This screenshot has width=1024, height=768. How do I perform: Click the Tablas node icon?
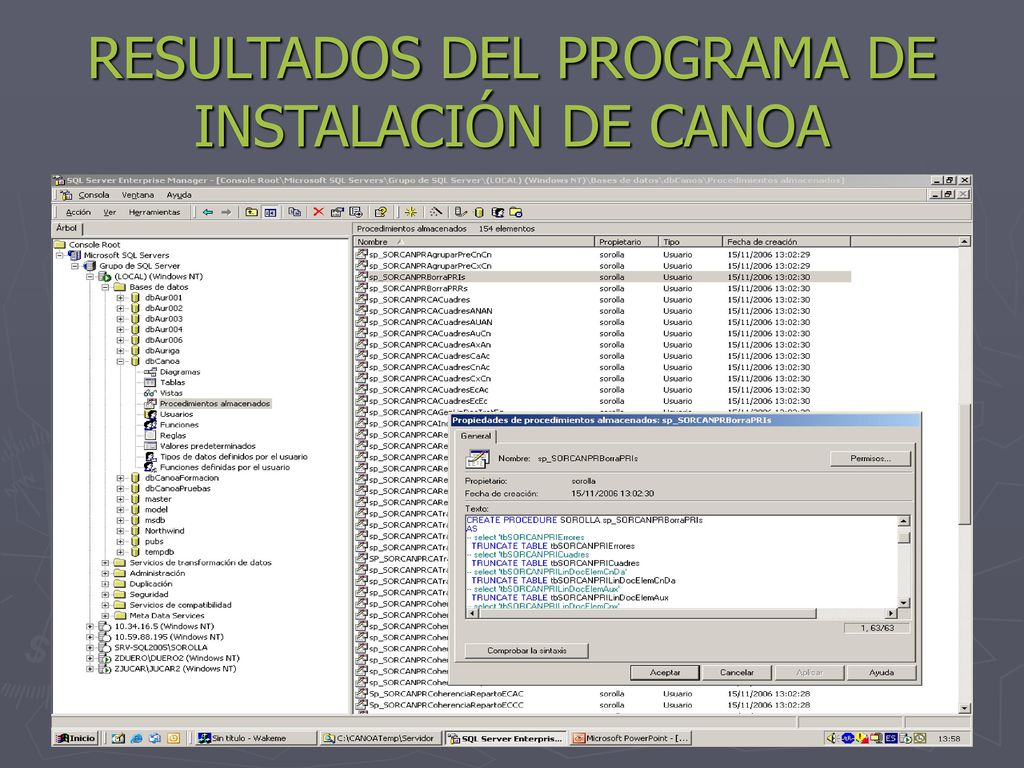[150, 382]
